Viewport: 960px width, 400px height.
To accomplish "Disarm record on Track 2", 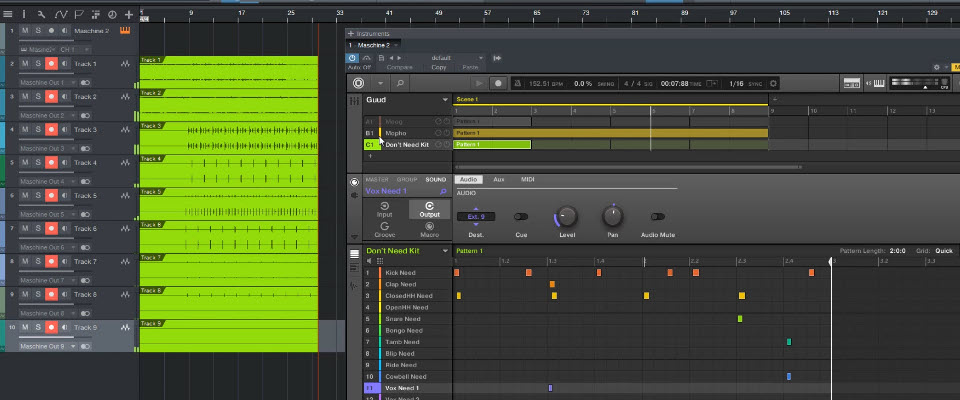I will [51, 97].
